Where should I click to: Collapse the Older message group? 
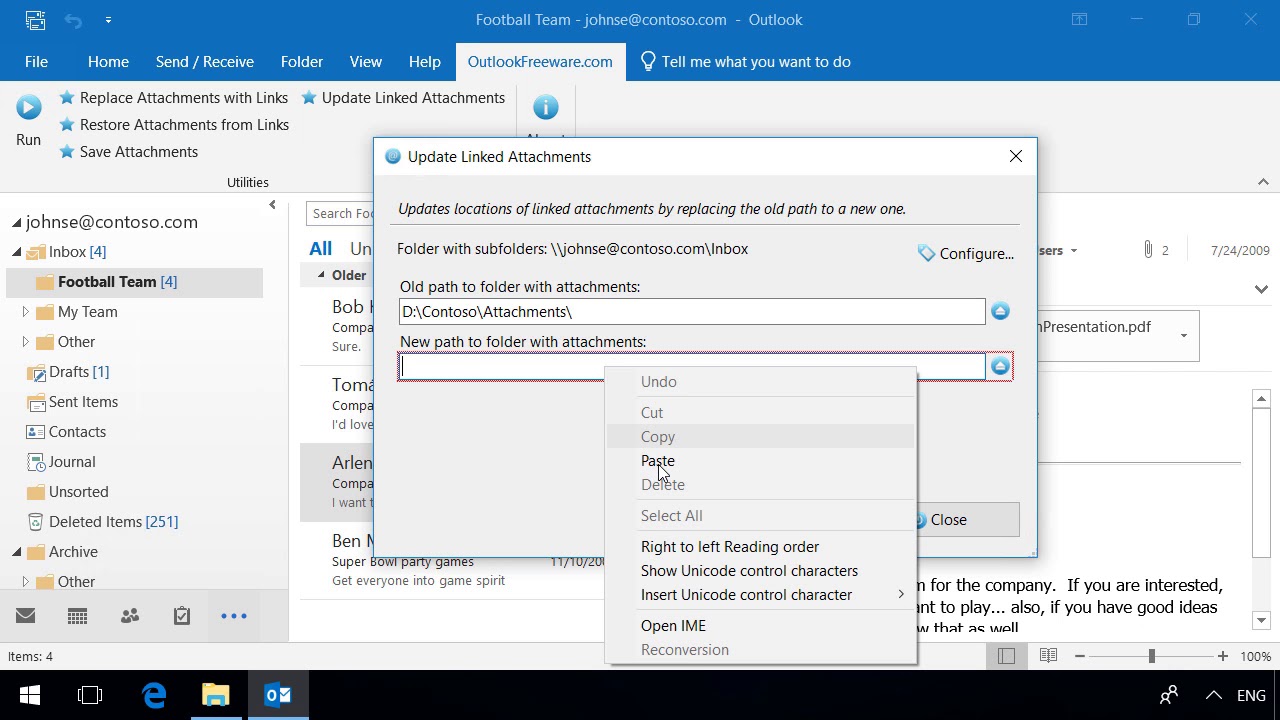(x=321, y=275)
